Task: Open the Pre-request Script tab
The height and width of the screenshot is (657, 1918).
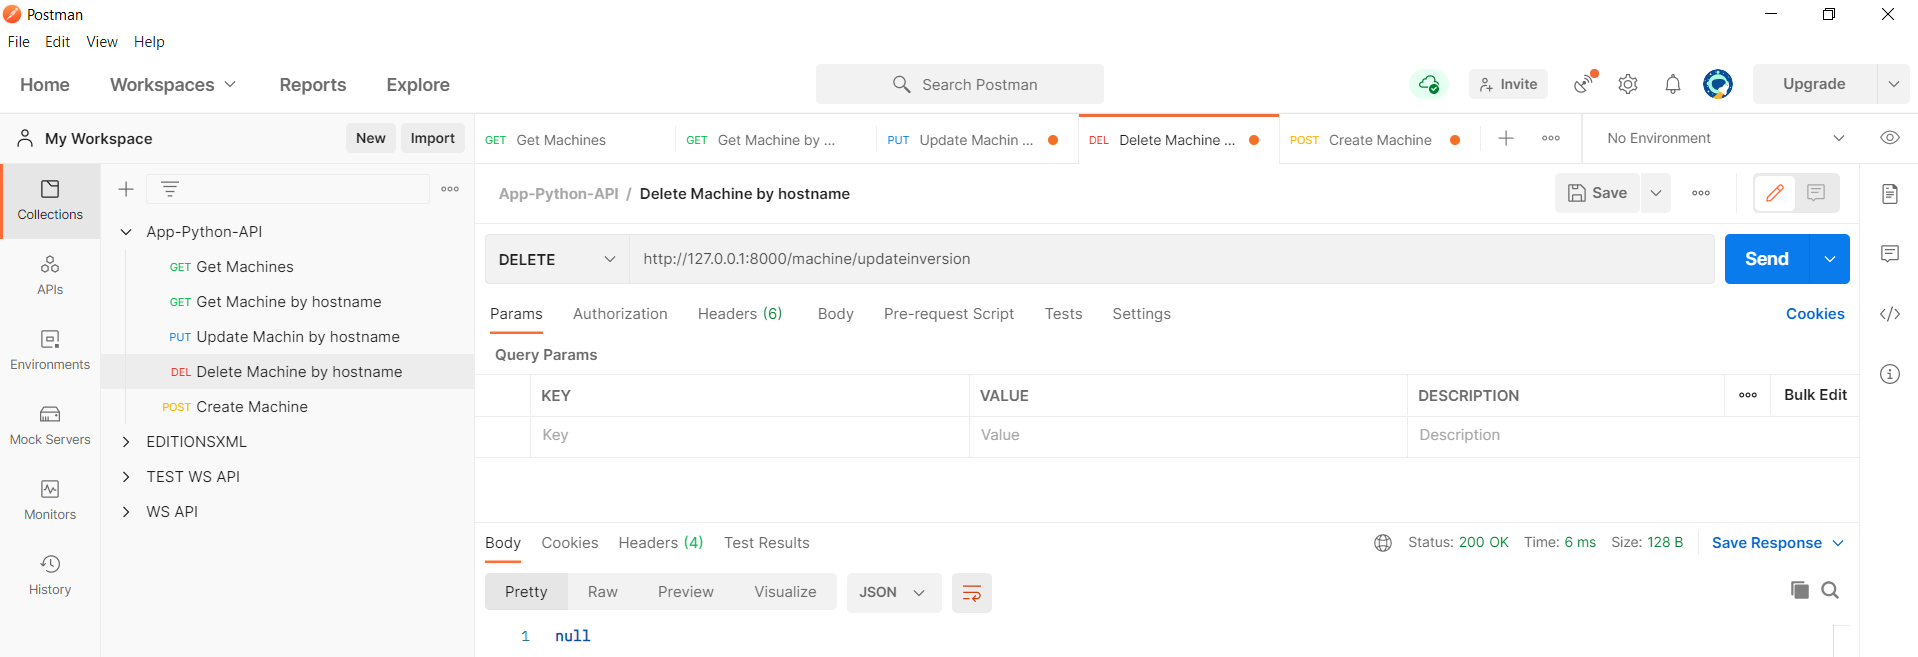Action: click(x=949, y=314)
